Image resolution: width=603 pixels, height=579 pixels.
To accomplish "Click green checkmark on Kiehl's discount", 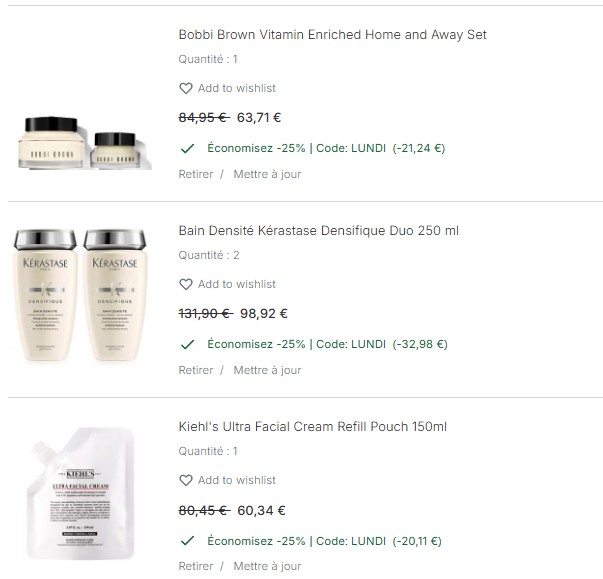I will (x=187, y=541).
